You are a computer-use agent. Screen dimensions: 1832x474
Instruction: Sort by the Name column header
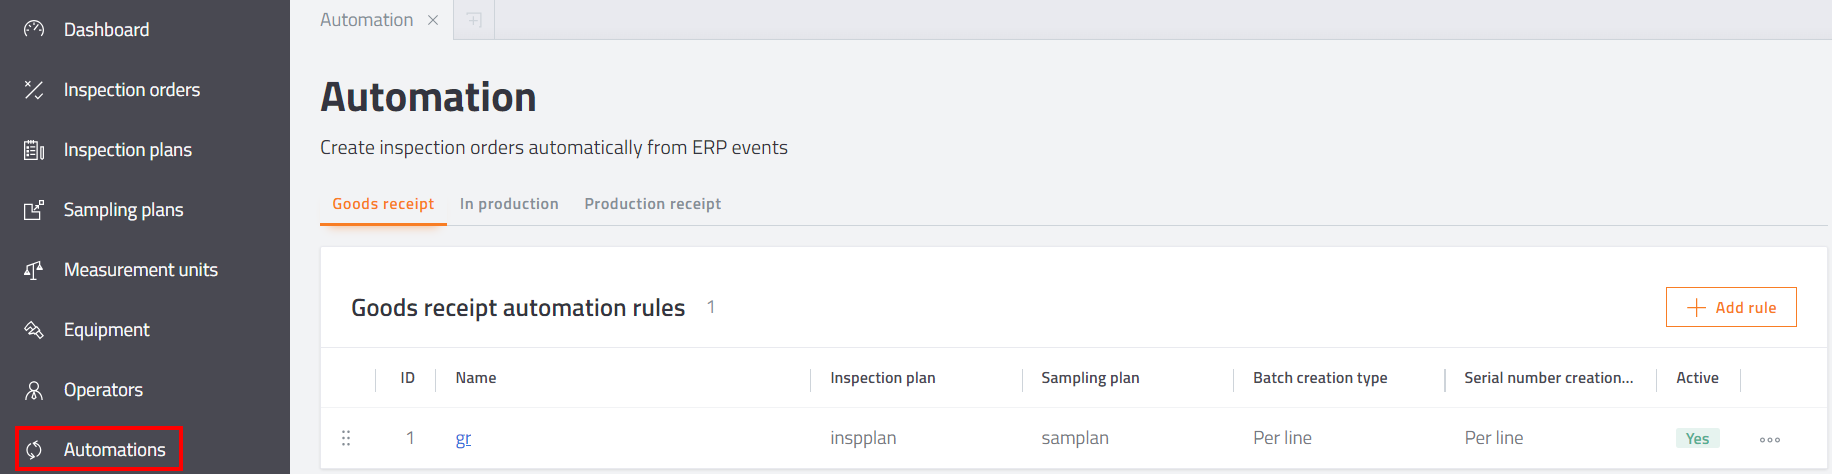[x=476, y=378]
